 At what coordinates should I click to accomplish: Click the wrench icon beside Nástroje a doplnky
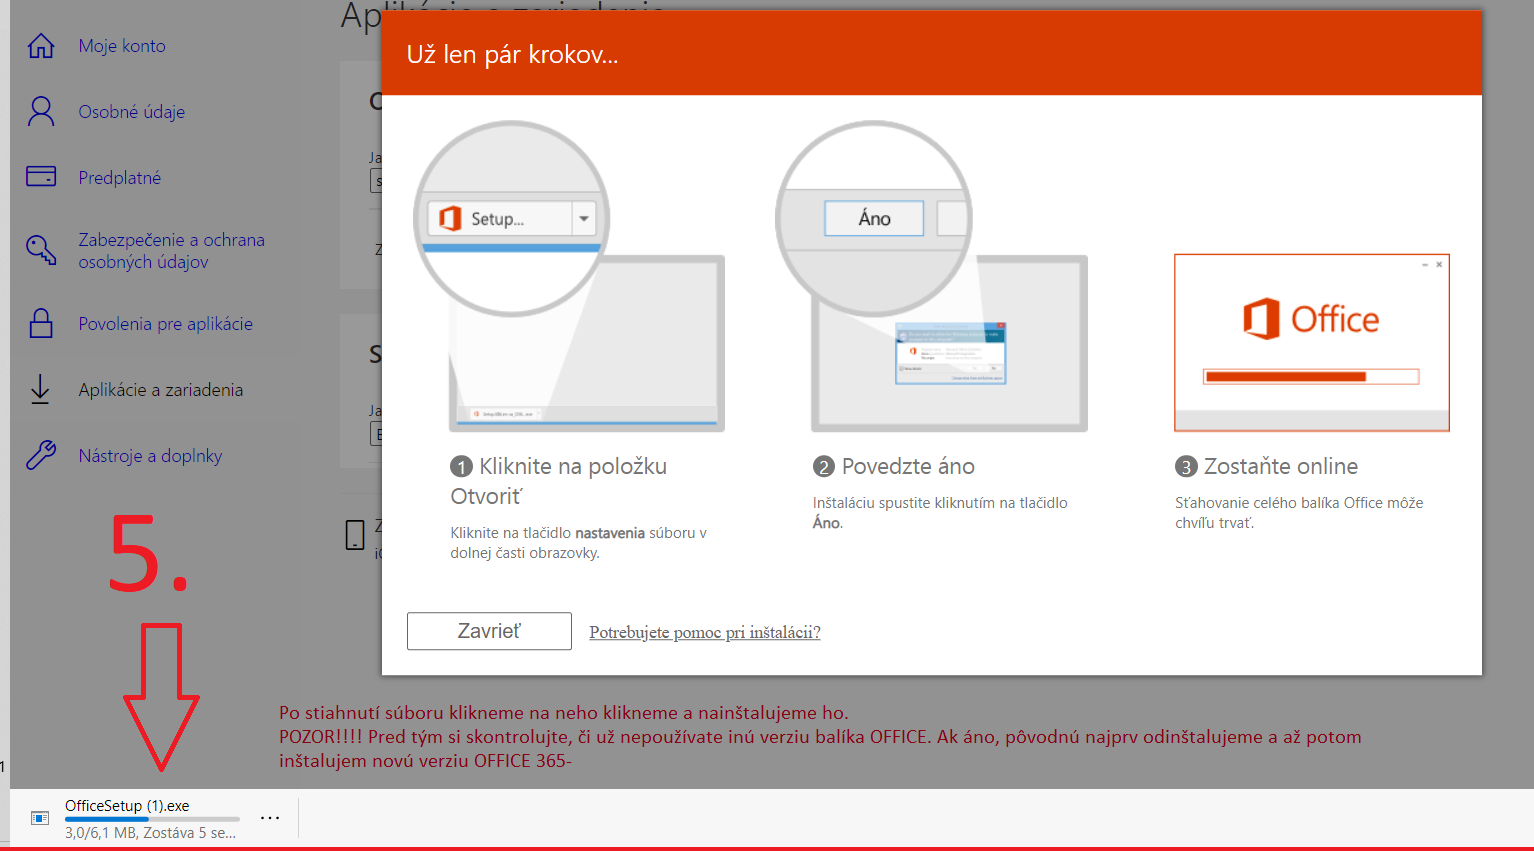(41, 455)
